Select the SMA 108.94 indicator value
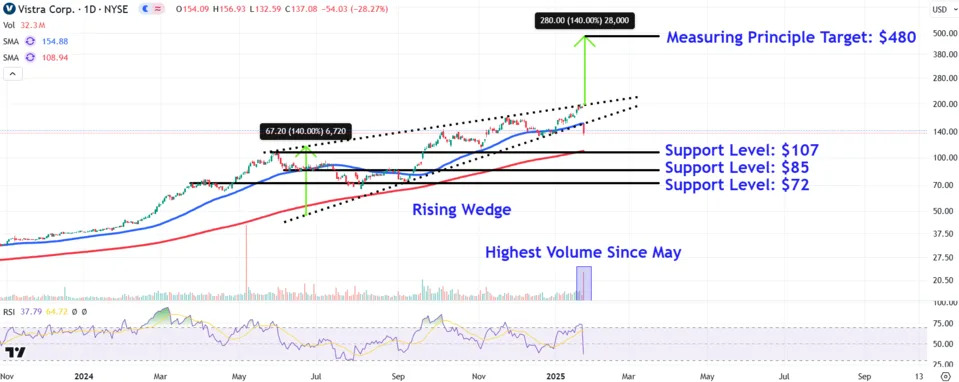The height and width of the screenshot is (382, 959). pos(54,57)
